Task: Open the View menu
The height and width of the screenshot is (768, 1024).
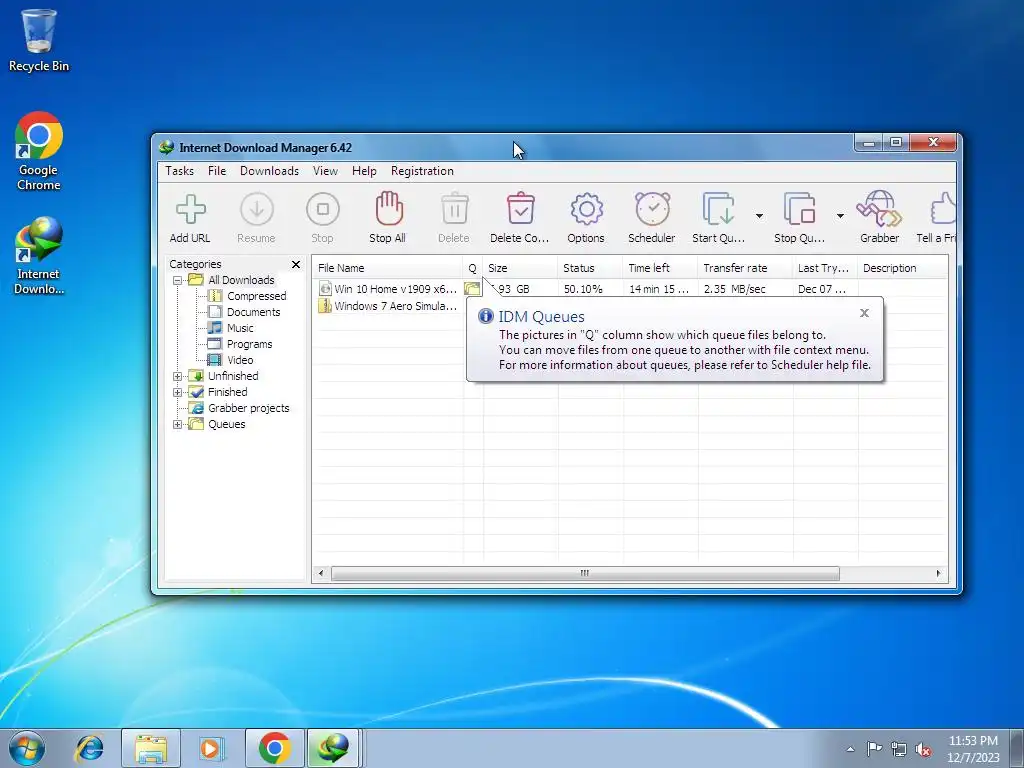Action: [325, 171]
